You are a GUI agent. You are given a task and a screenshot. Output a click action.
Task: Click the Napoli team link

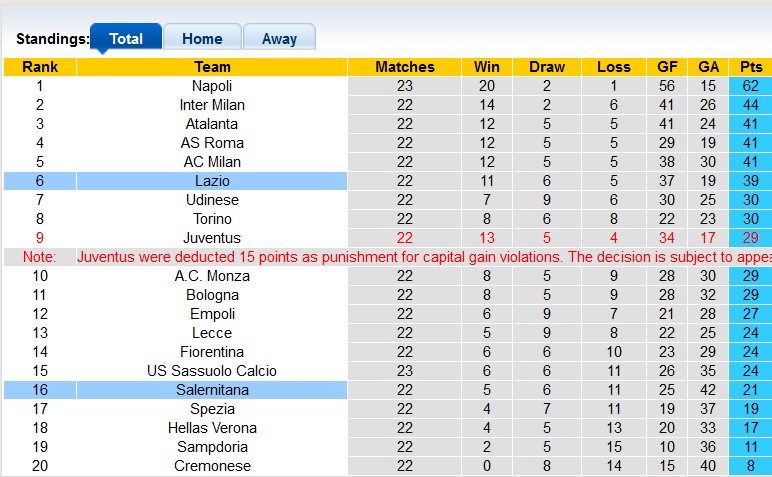click(212, 86)
